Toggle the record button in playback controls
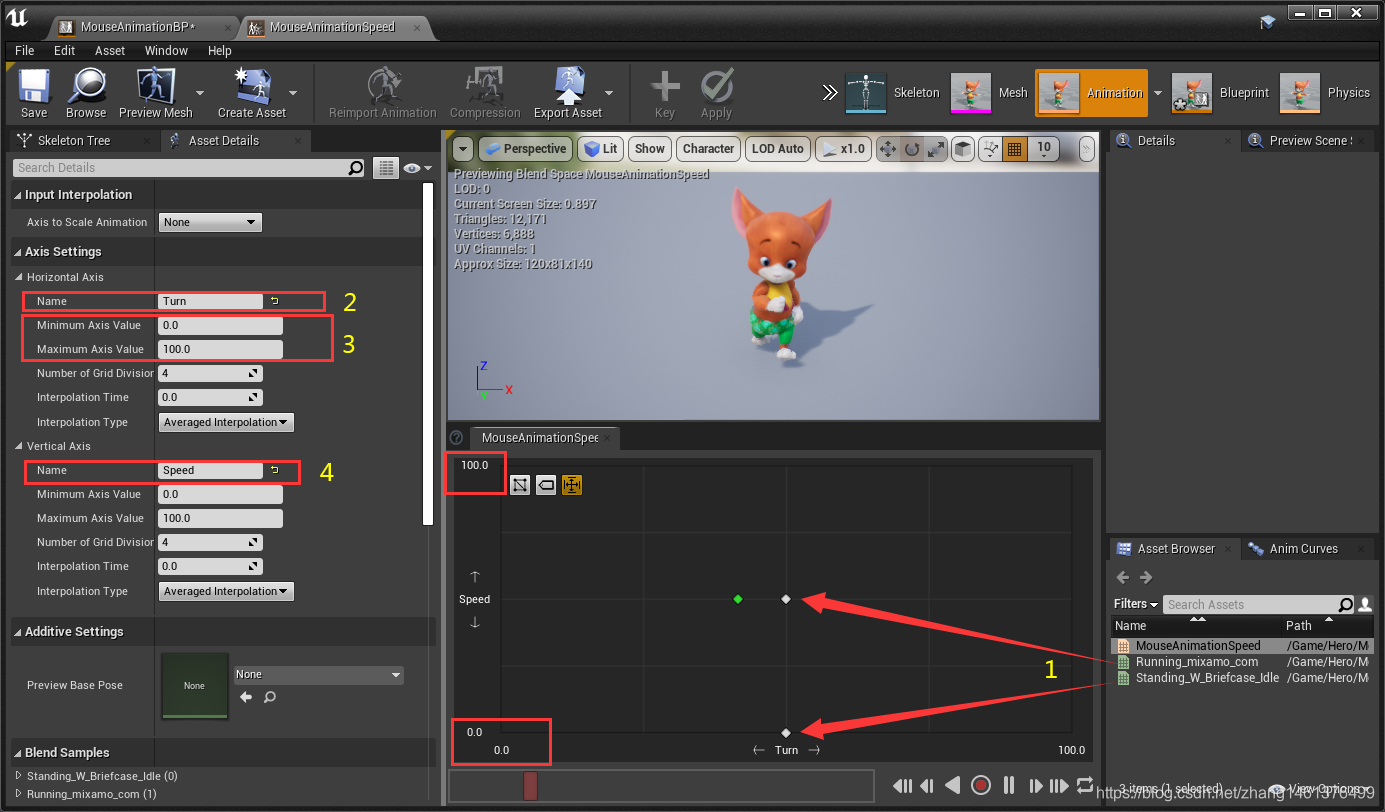Viewport: 1385px width, 812px height. pyautogui.click(x=981, y=786)
